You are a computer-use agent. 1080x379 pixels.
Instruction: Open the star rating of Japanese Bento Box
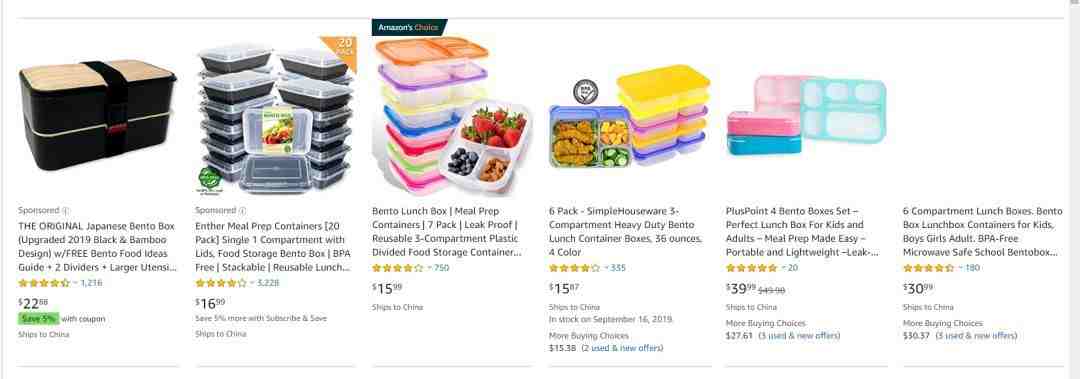pyautogui.click(x=44, y=283)
